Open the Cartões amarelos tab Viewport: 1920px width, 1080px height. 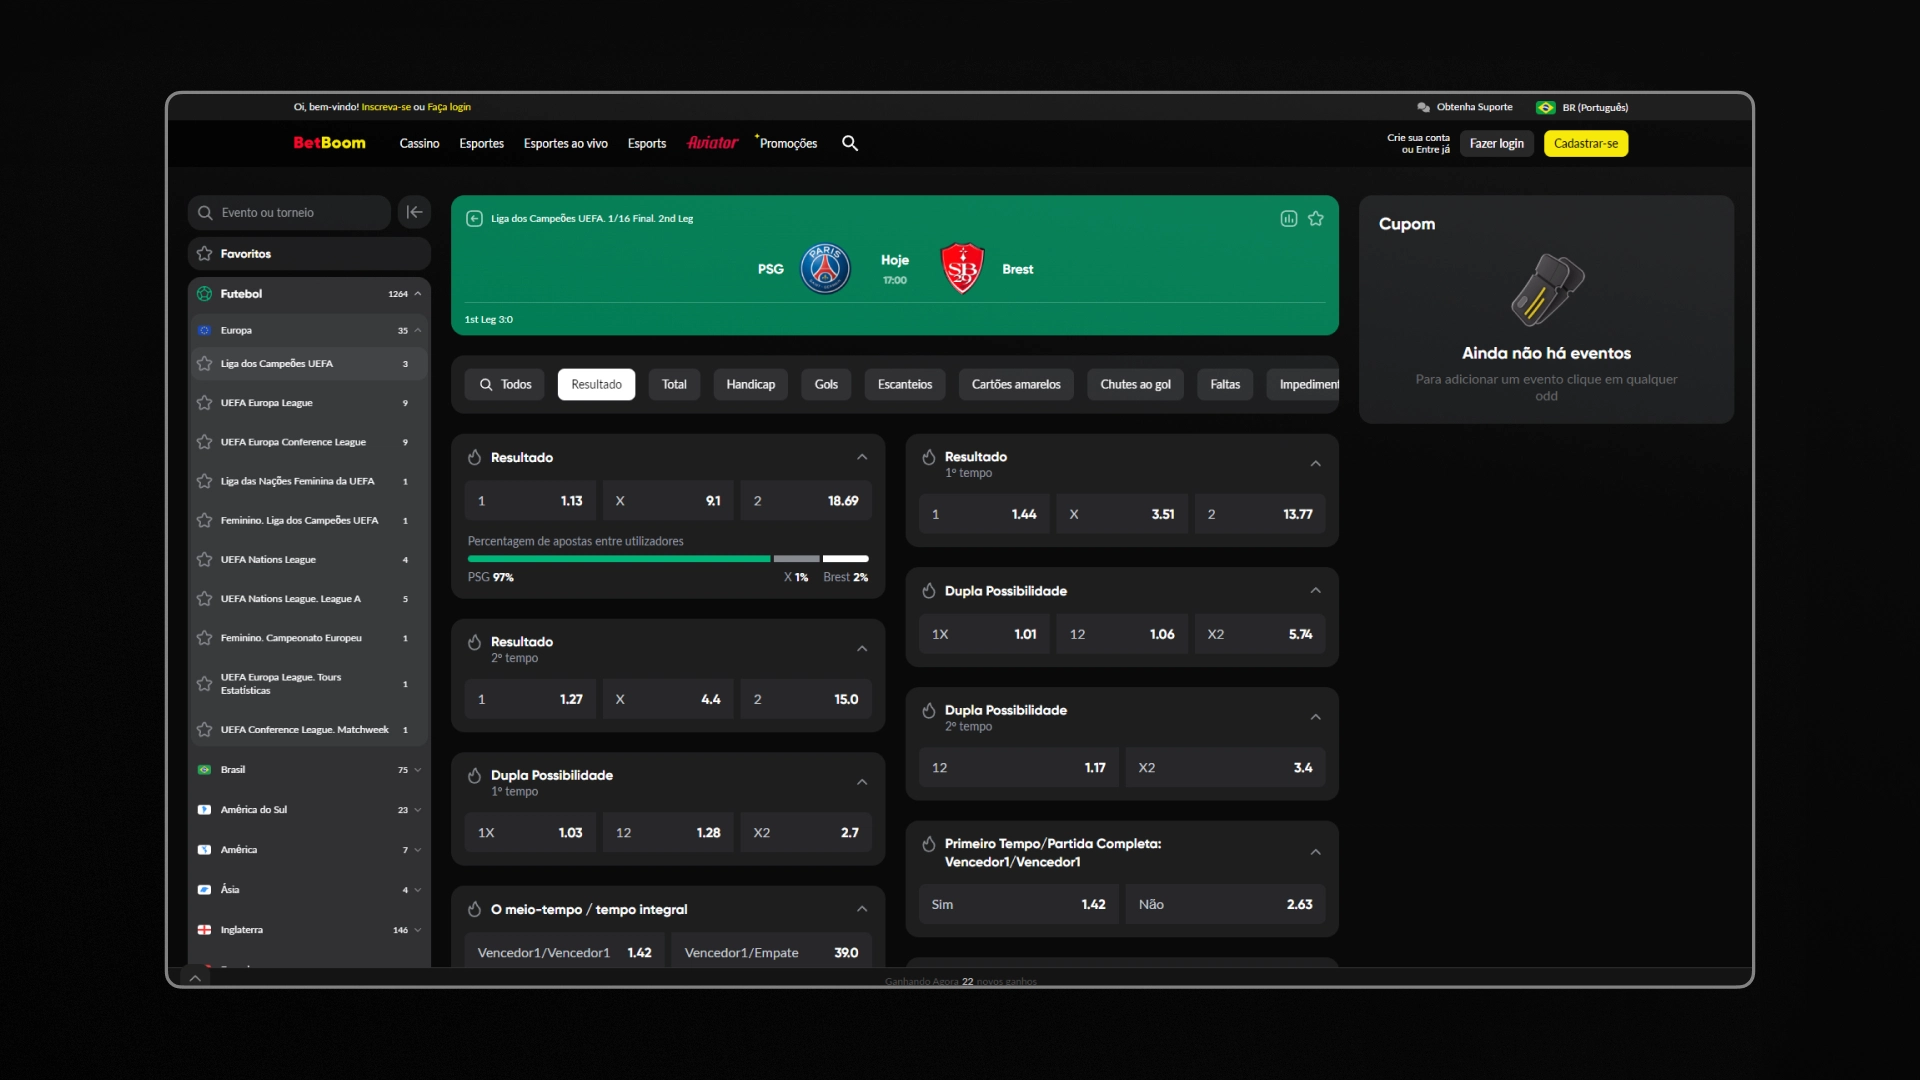coord(1016,384)
